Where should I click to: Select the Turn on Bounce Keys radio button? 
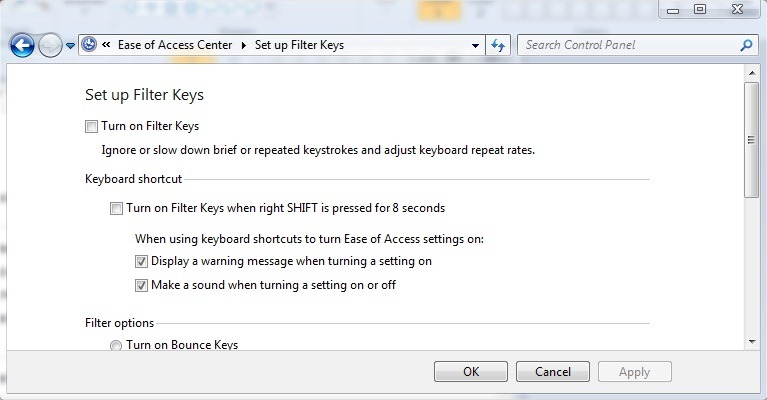pos(117,346)
